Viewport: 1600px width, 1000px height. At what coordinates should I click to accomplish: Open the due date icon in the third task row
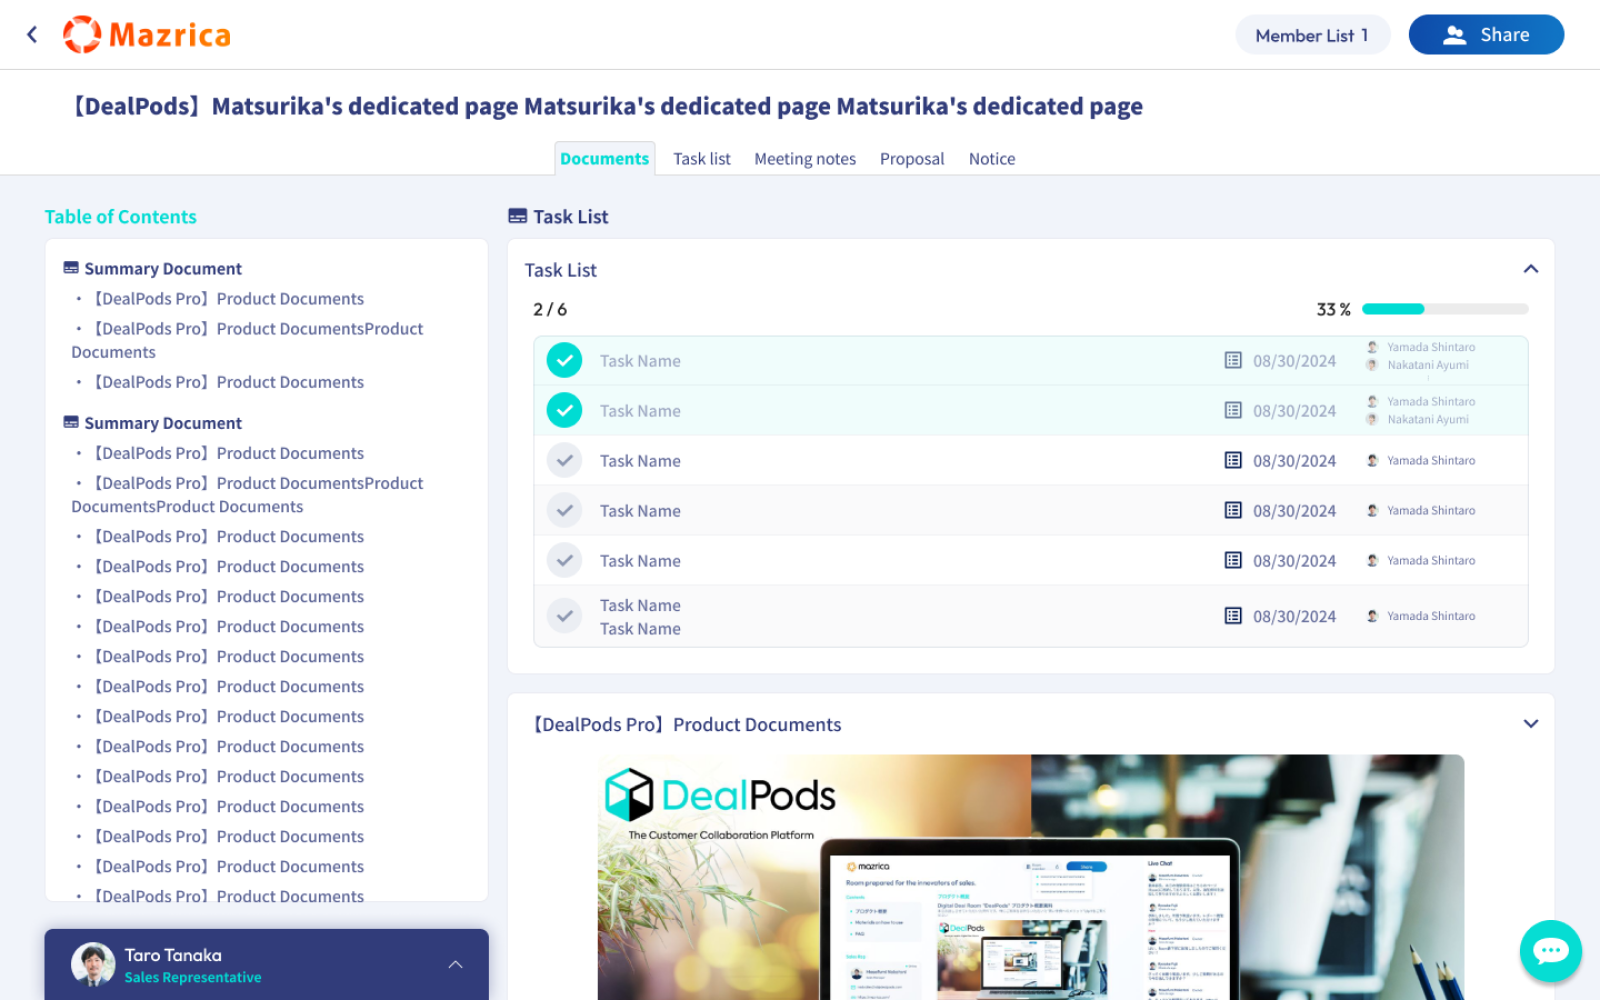pyautogui.click(x=1233, y=460)
